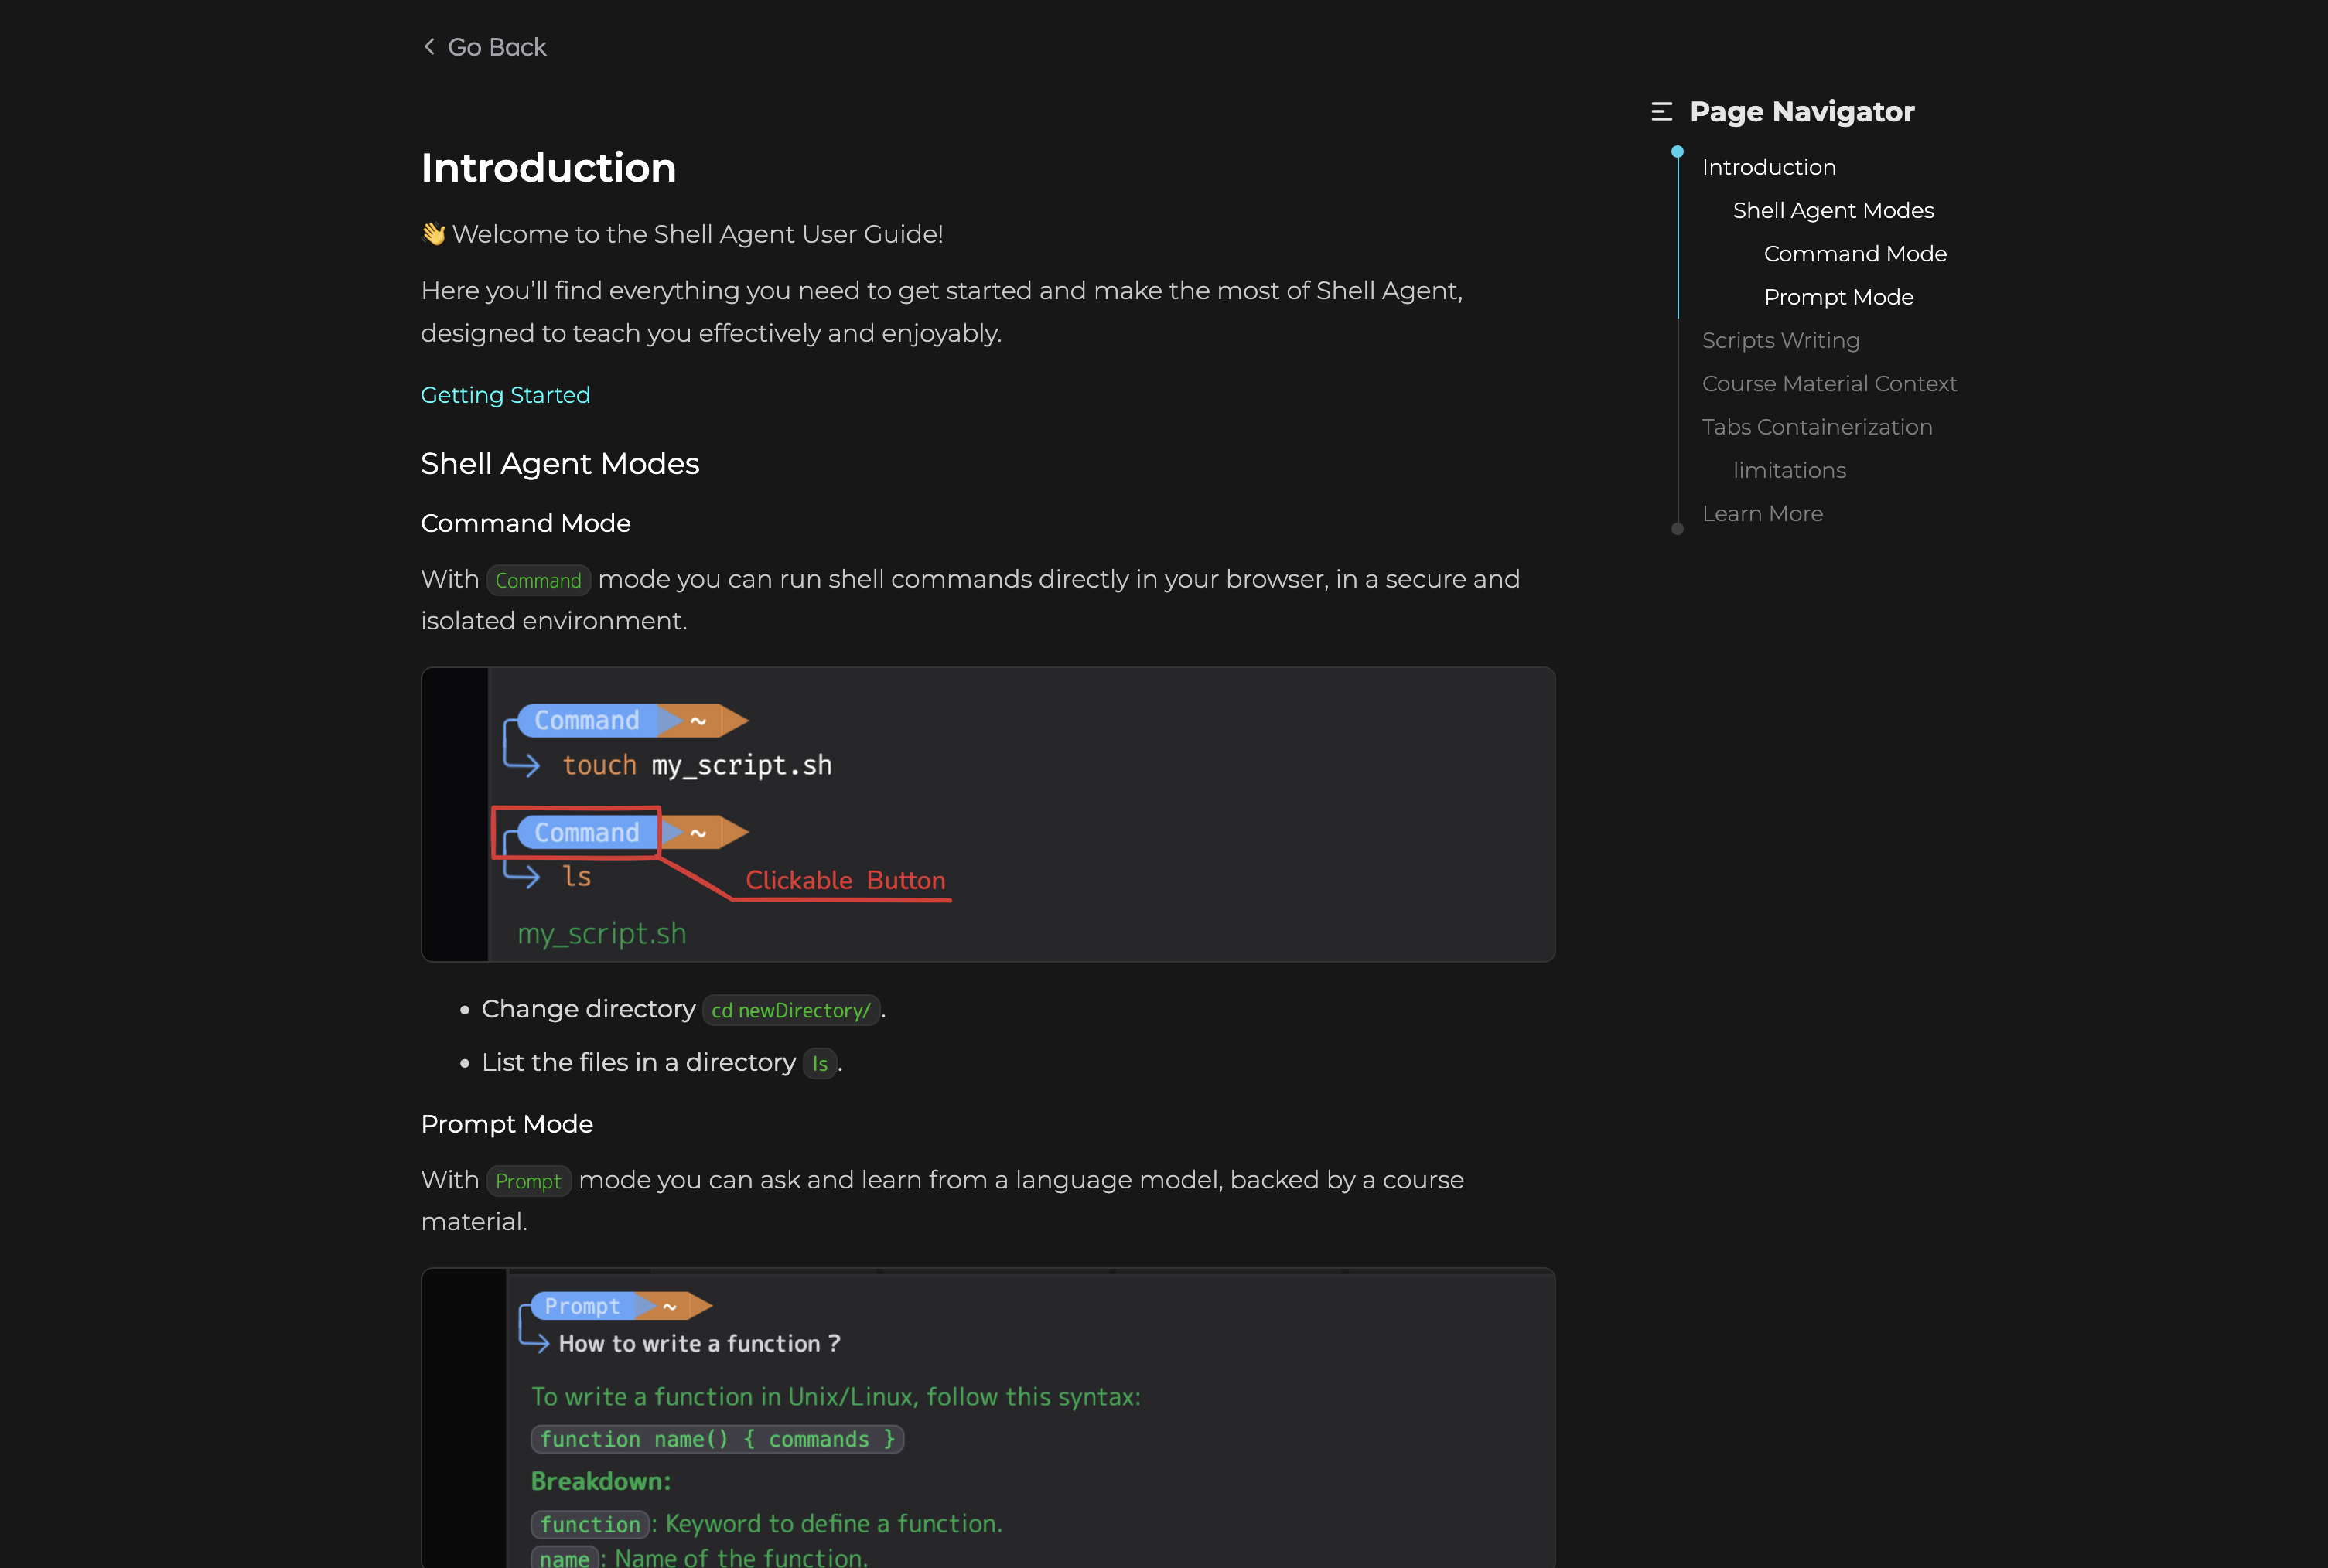Screen dimensions: 2328x1568
Task: Navigate to the limitations section
Action: point(1789,470)
